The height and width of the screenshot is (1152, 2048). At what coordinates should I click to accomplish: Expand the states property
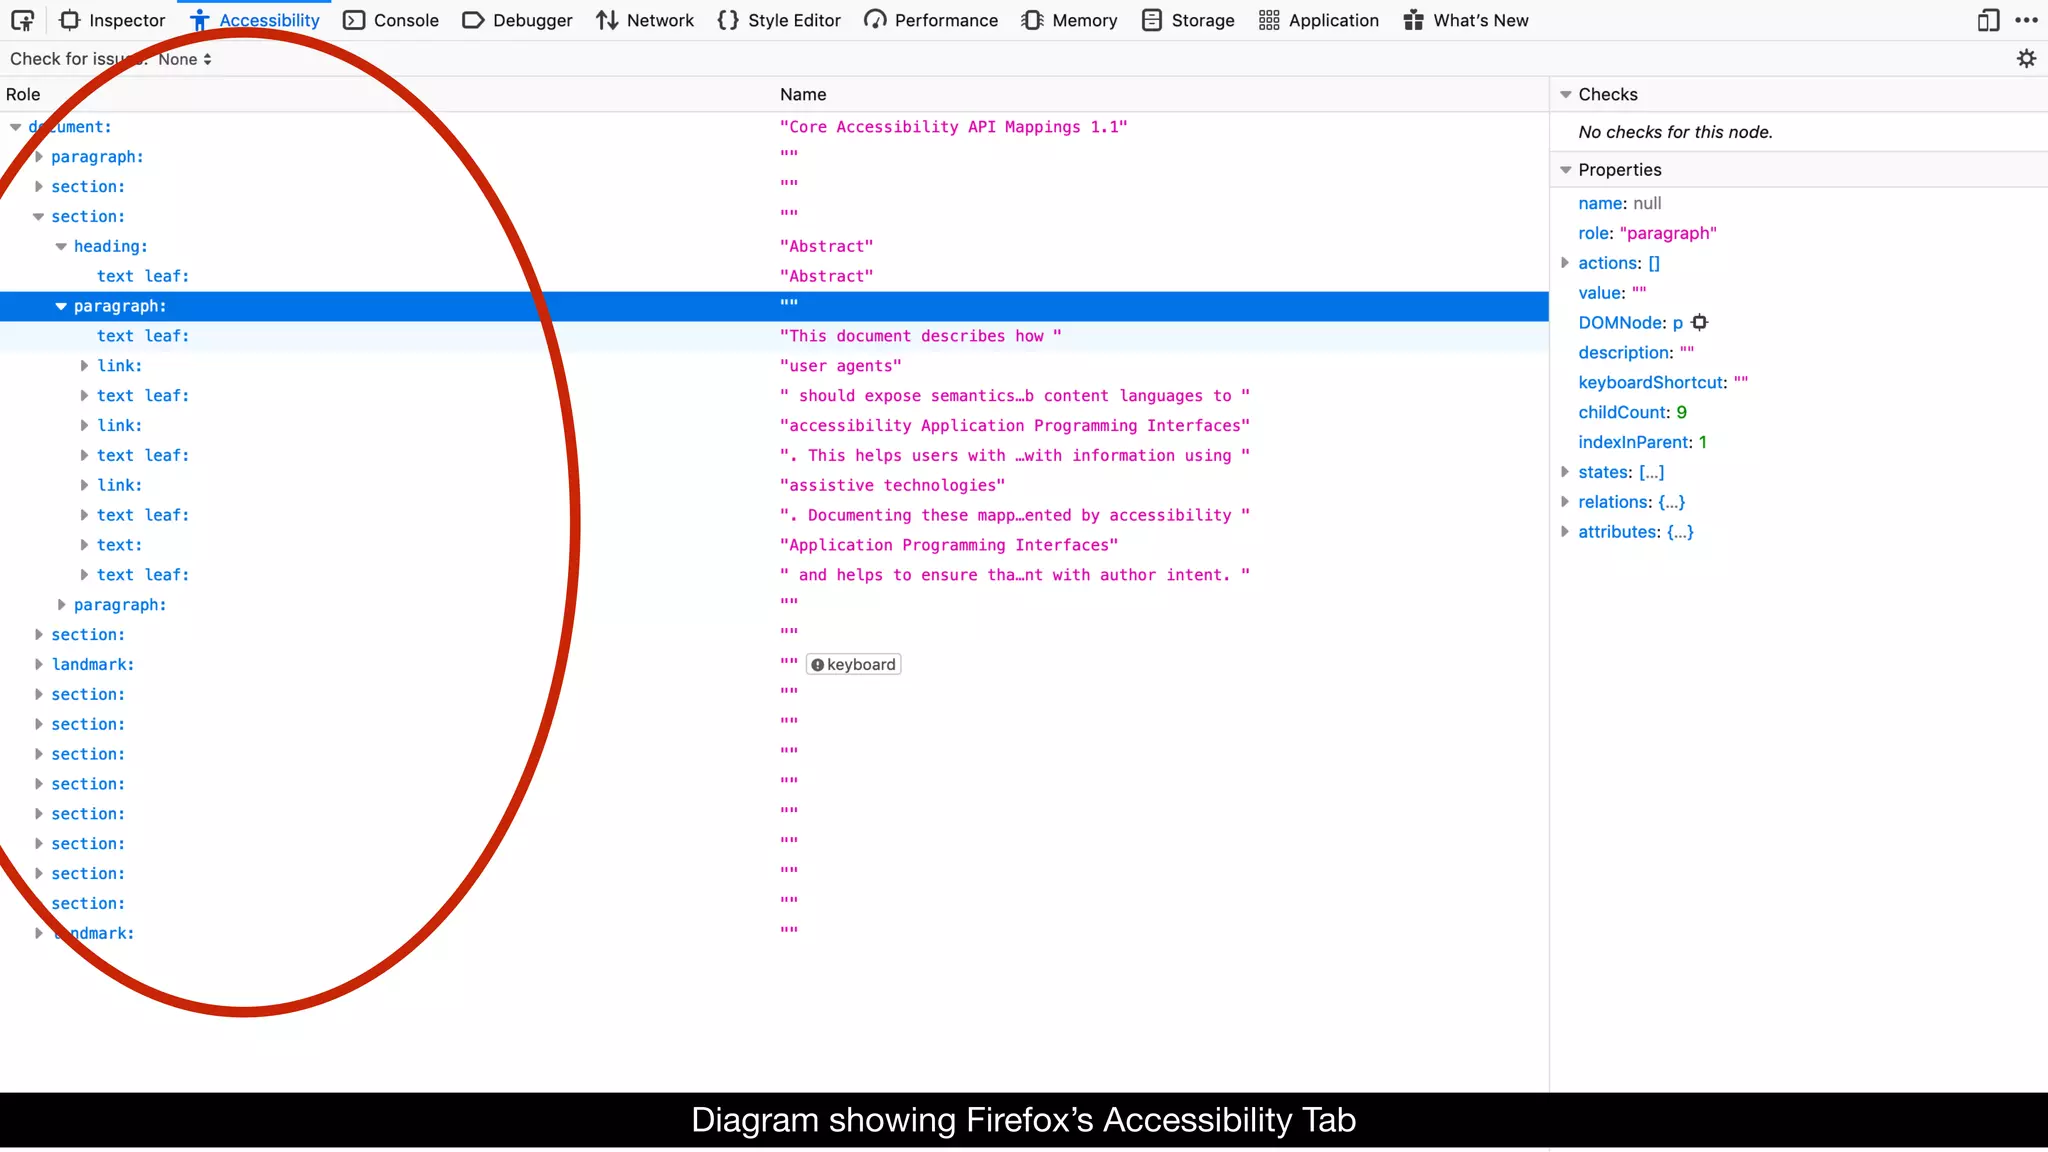[1565, 472]
